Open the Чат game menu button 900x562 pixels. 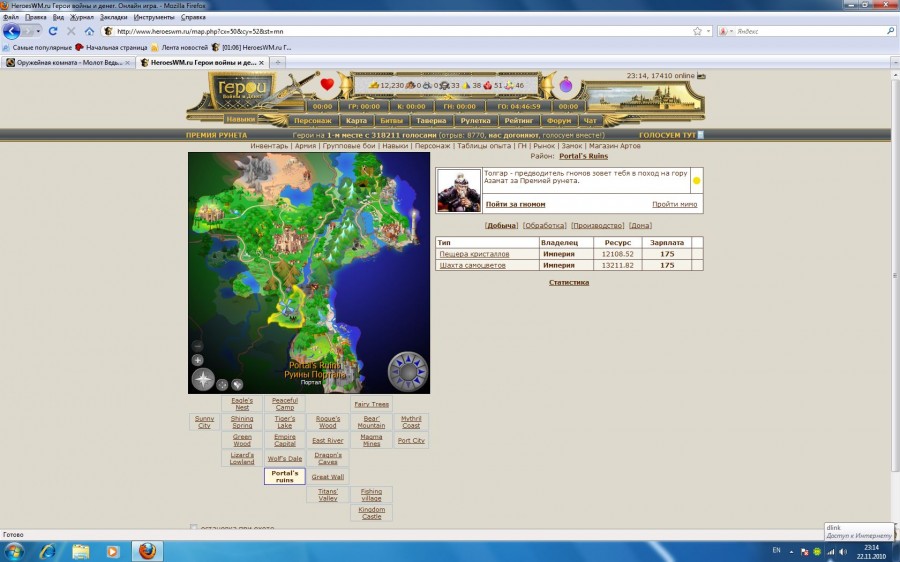pyautogui.click(x=589, y=121)
